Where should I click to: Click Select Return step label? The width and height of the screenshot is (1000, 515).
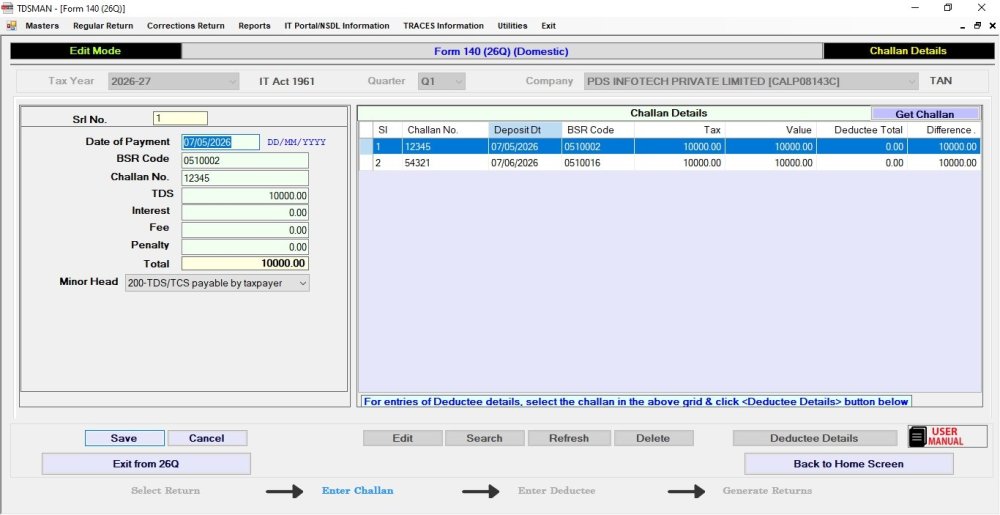tap(165, 491)
